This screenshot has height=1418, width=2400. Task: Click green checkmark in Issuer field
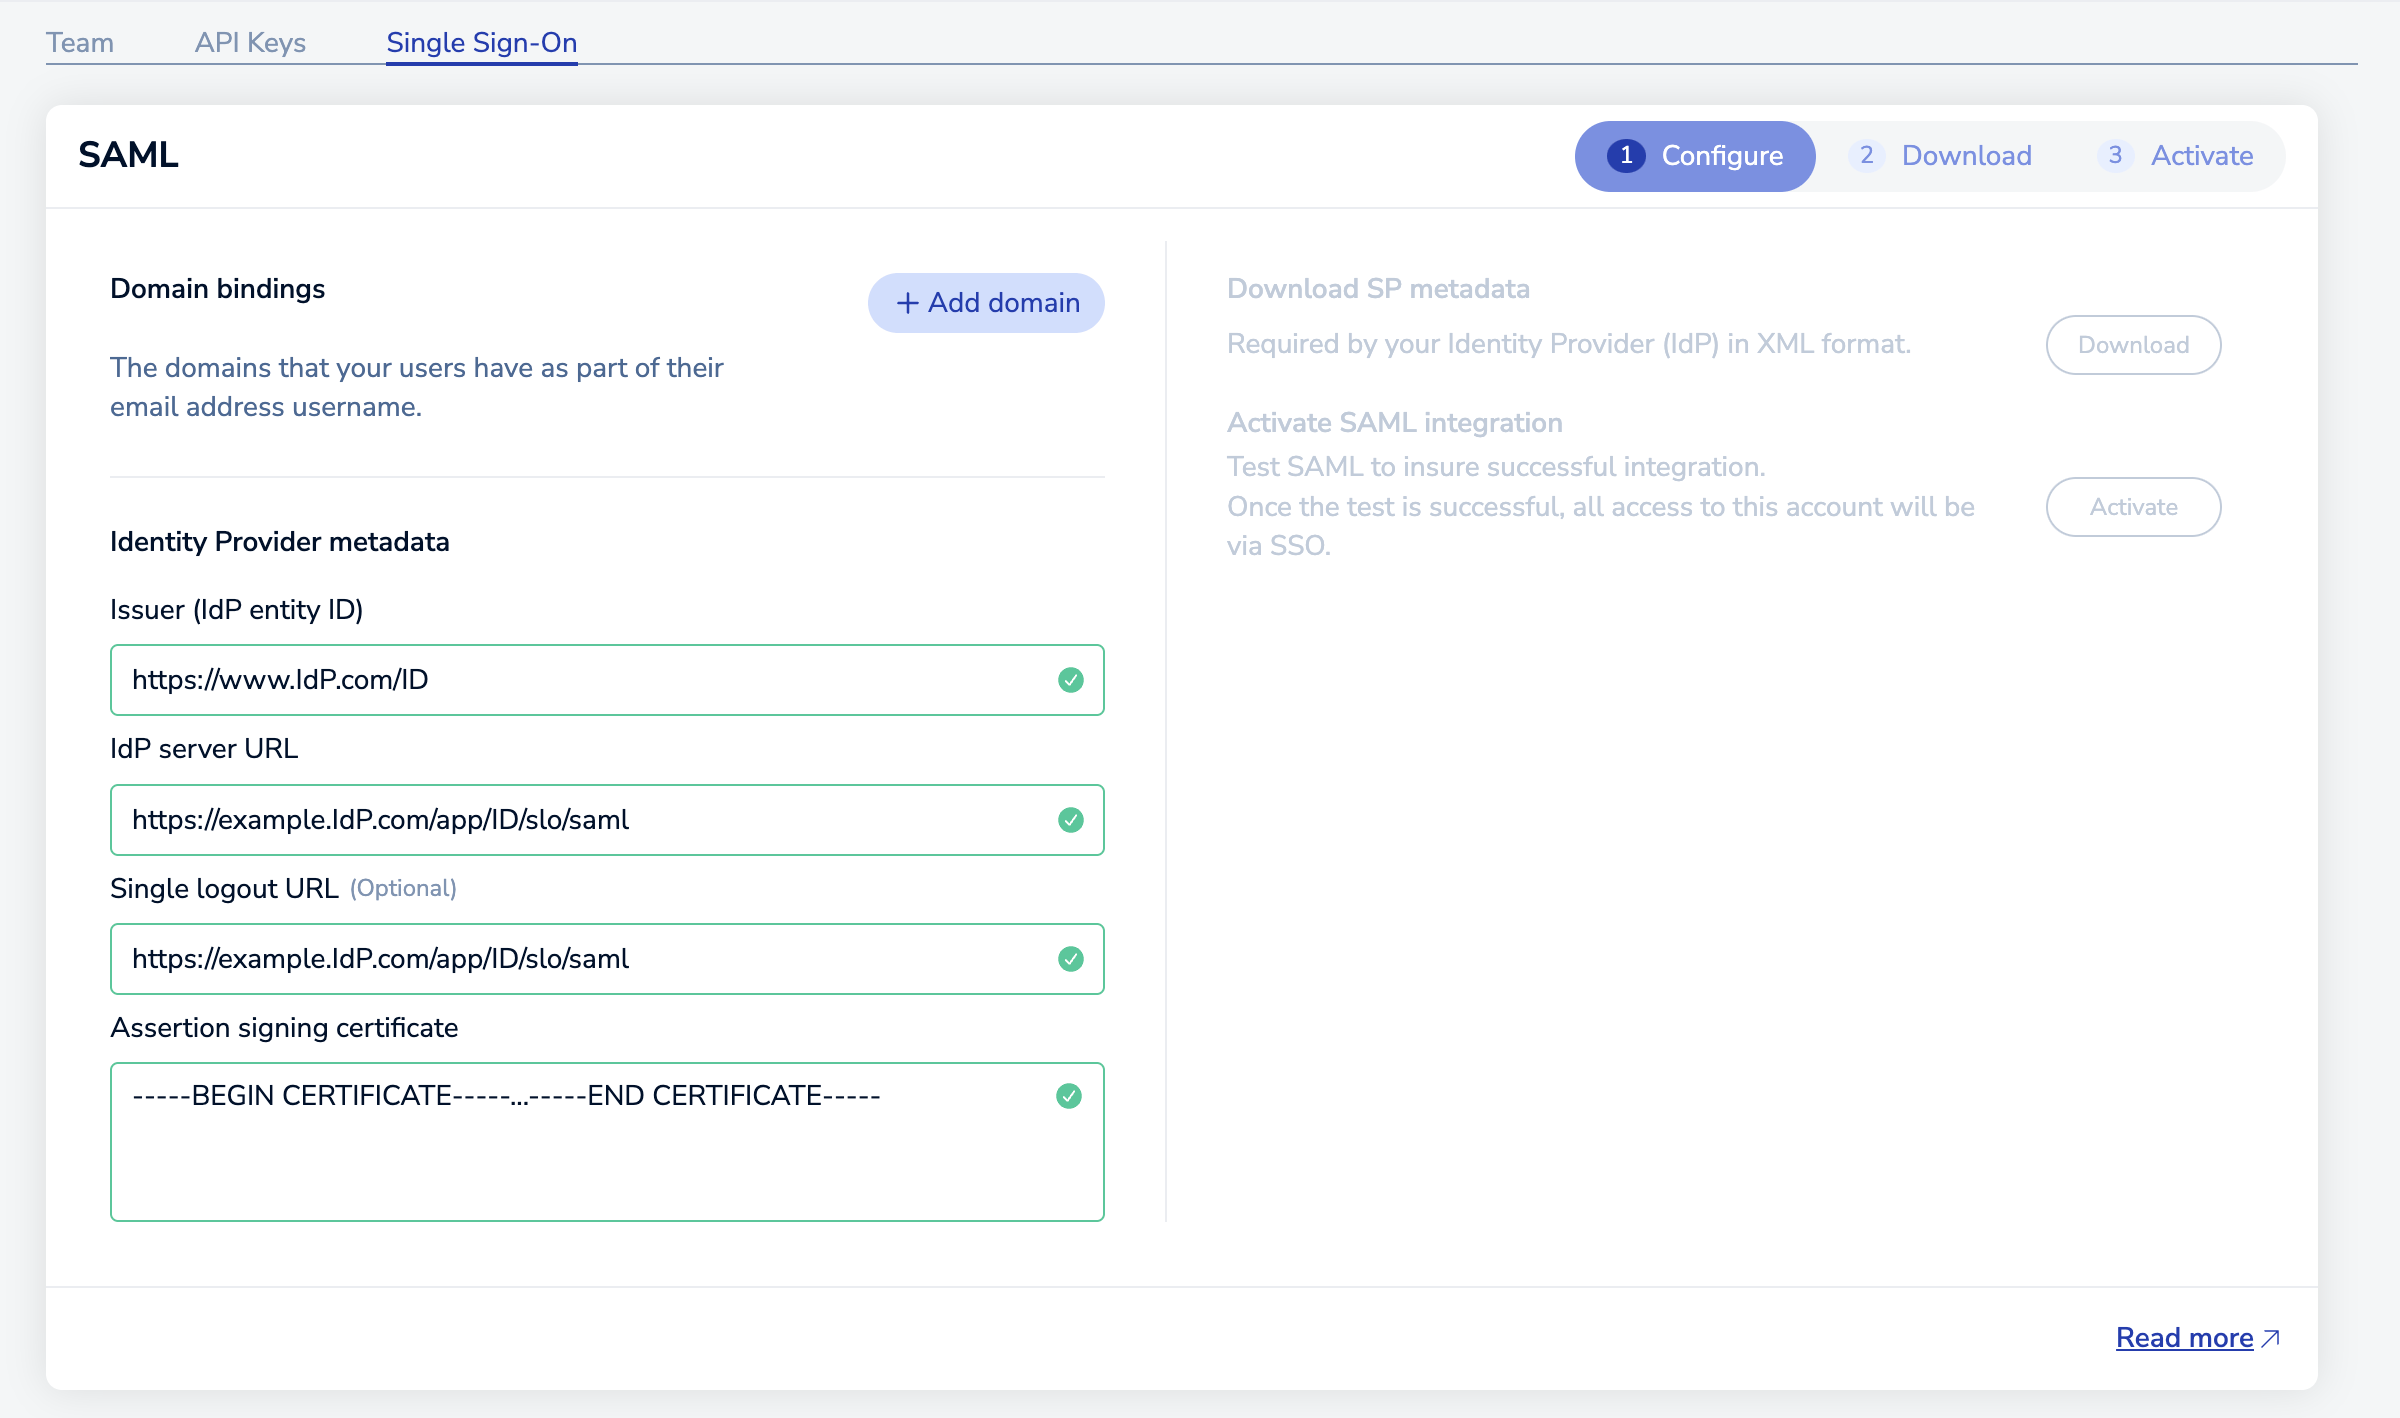coord(1070,680)
